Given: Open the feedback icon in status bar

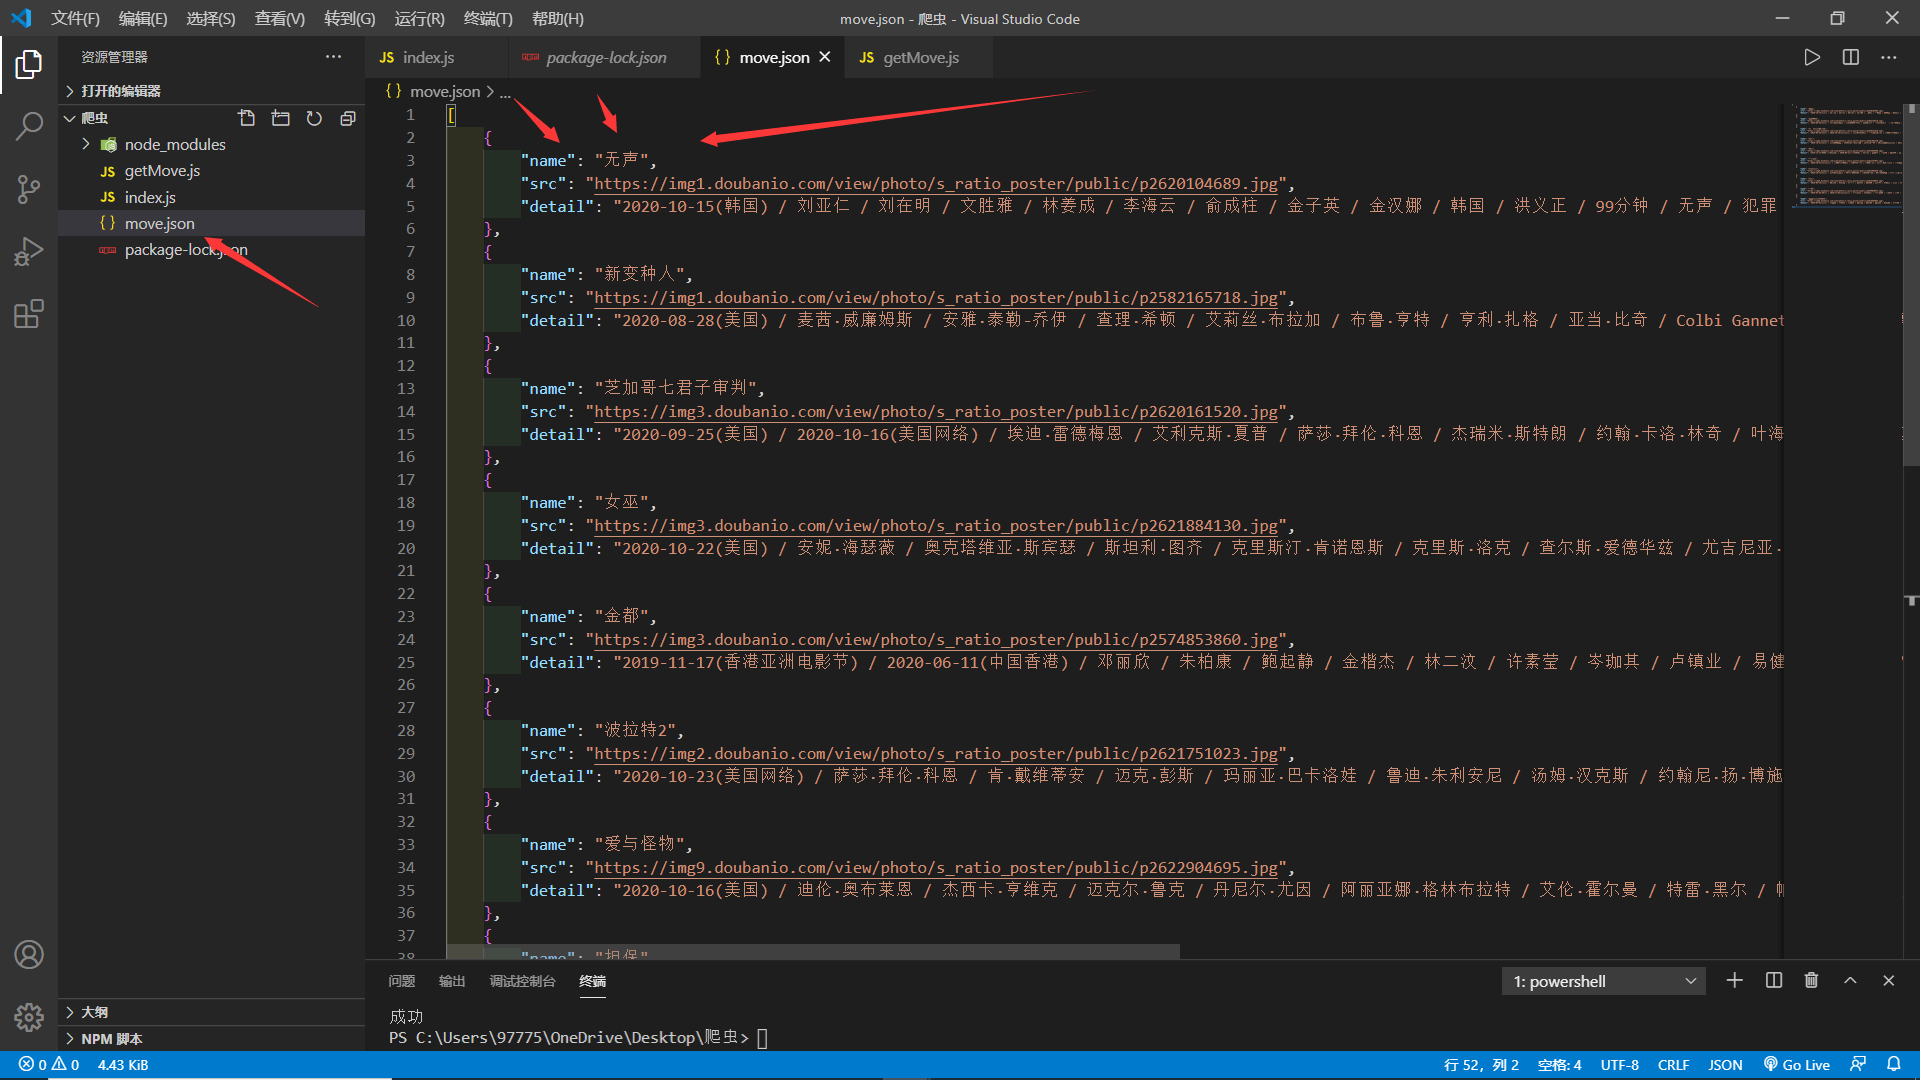Looking at the screenshot, I should click(x=1858, y=1065).
